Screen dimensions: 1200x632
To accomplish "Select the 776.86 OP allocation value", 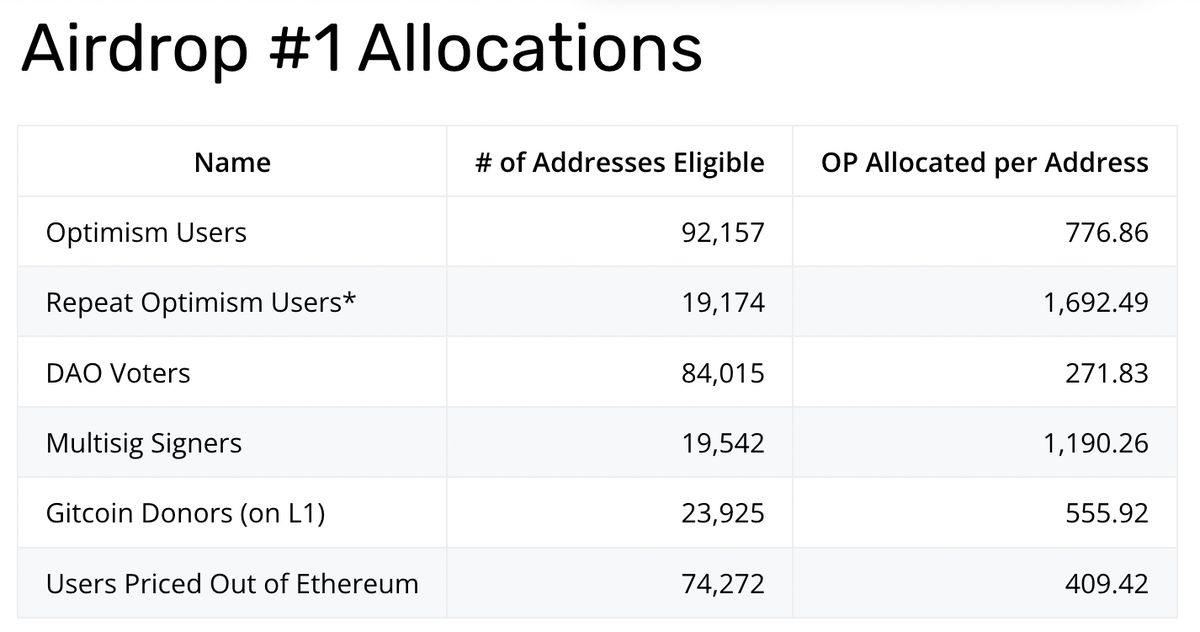I will pyautogui.click(x=1107, y=234).
